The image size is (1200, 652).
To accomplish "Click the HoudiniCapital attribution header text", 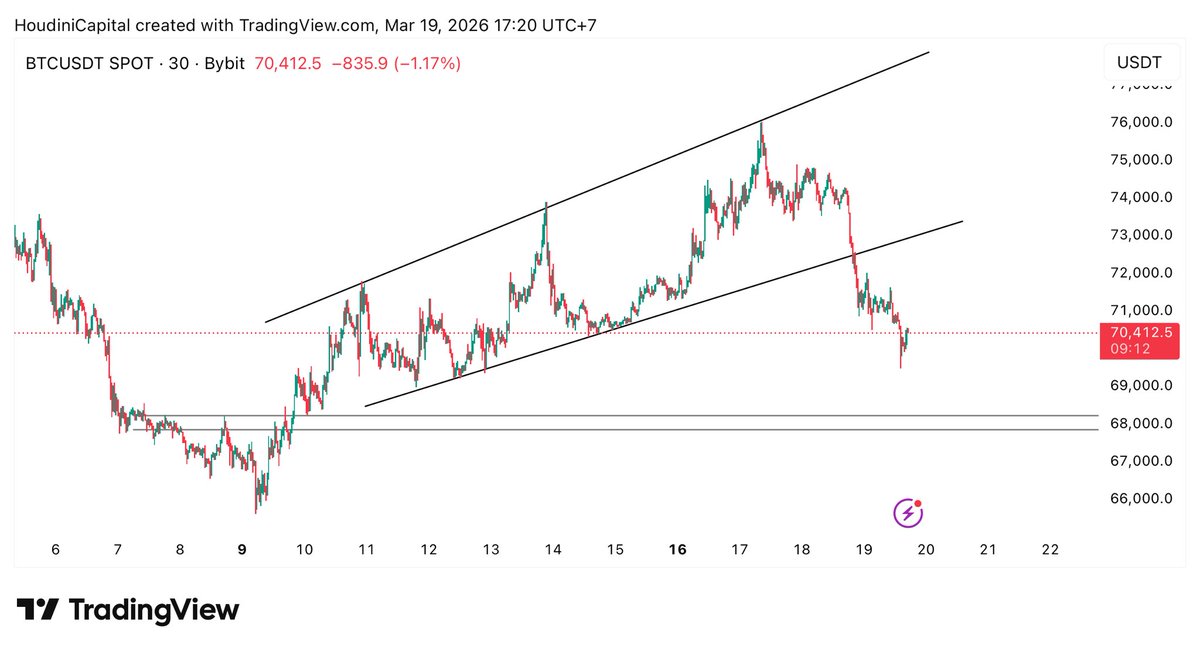I will click(x=305, y=25).
